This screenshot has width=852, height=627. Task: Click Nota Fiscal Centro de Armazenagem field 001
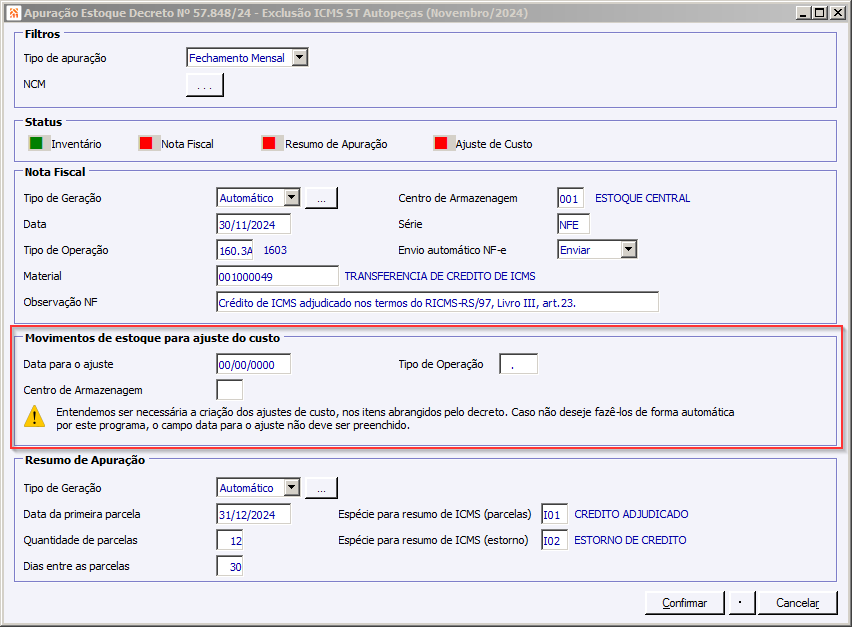[x=571, y=198]
